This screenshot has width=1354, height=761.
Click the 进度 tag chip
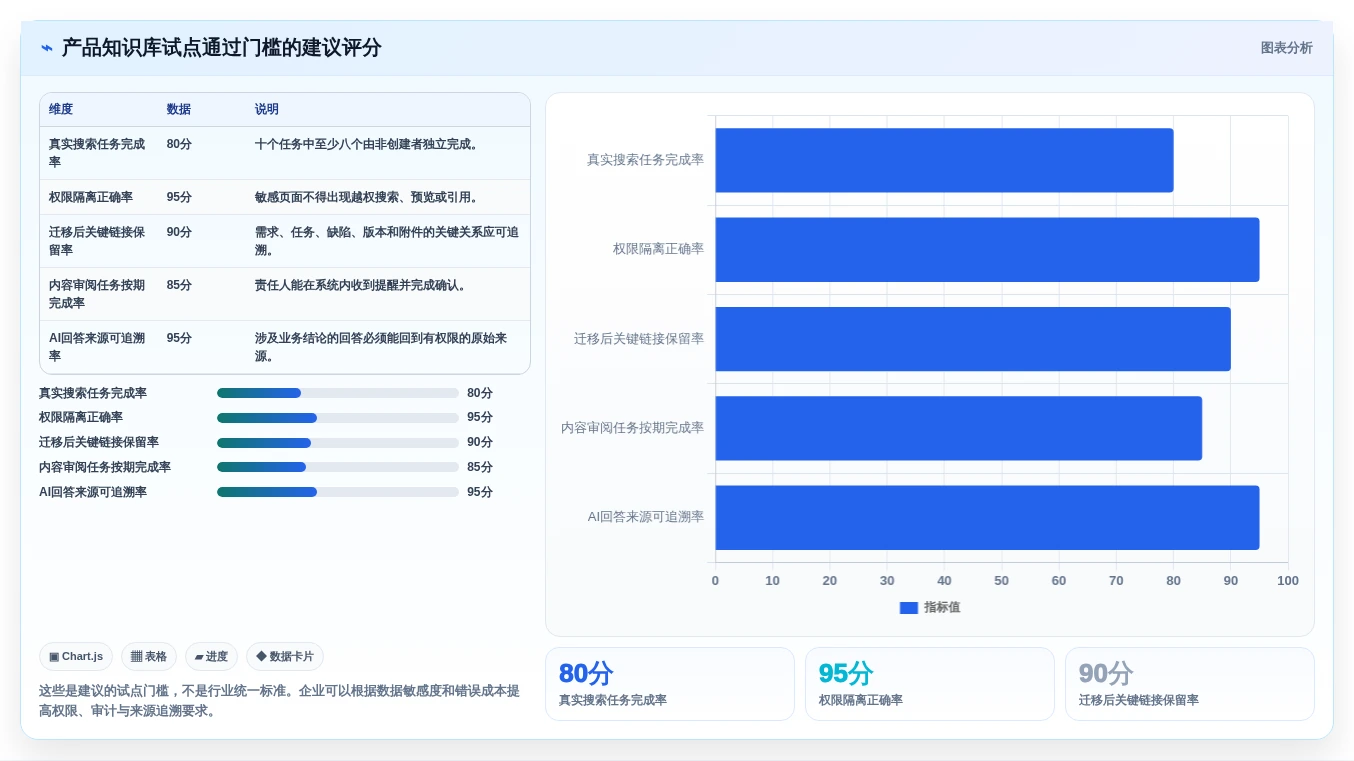coord(211,657)
